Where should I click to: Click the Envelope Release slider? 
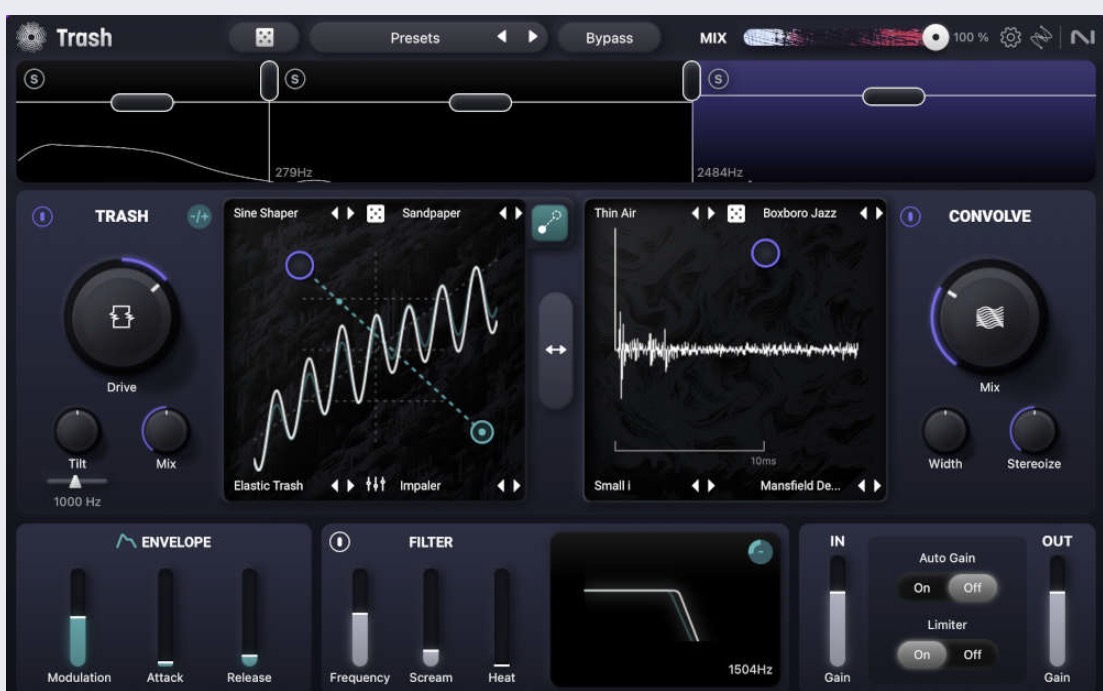249,617
